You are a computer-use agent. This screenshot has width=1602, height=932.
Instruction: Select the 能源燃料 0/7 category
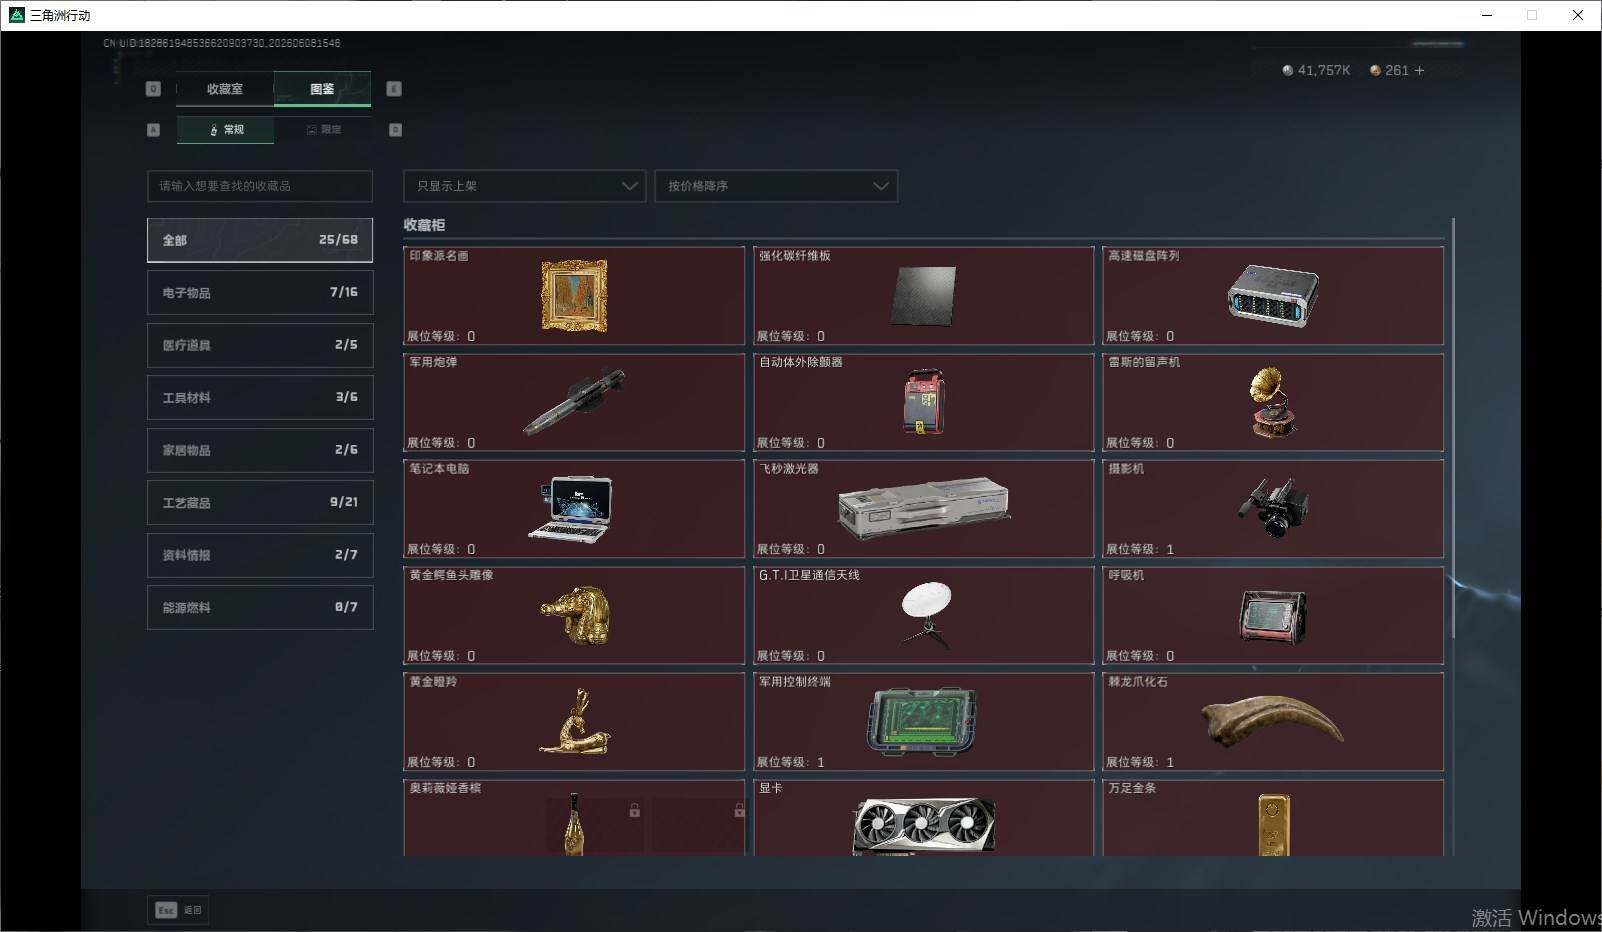pyautogui.click(x=260, y=607)
